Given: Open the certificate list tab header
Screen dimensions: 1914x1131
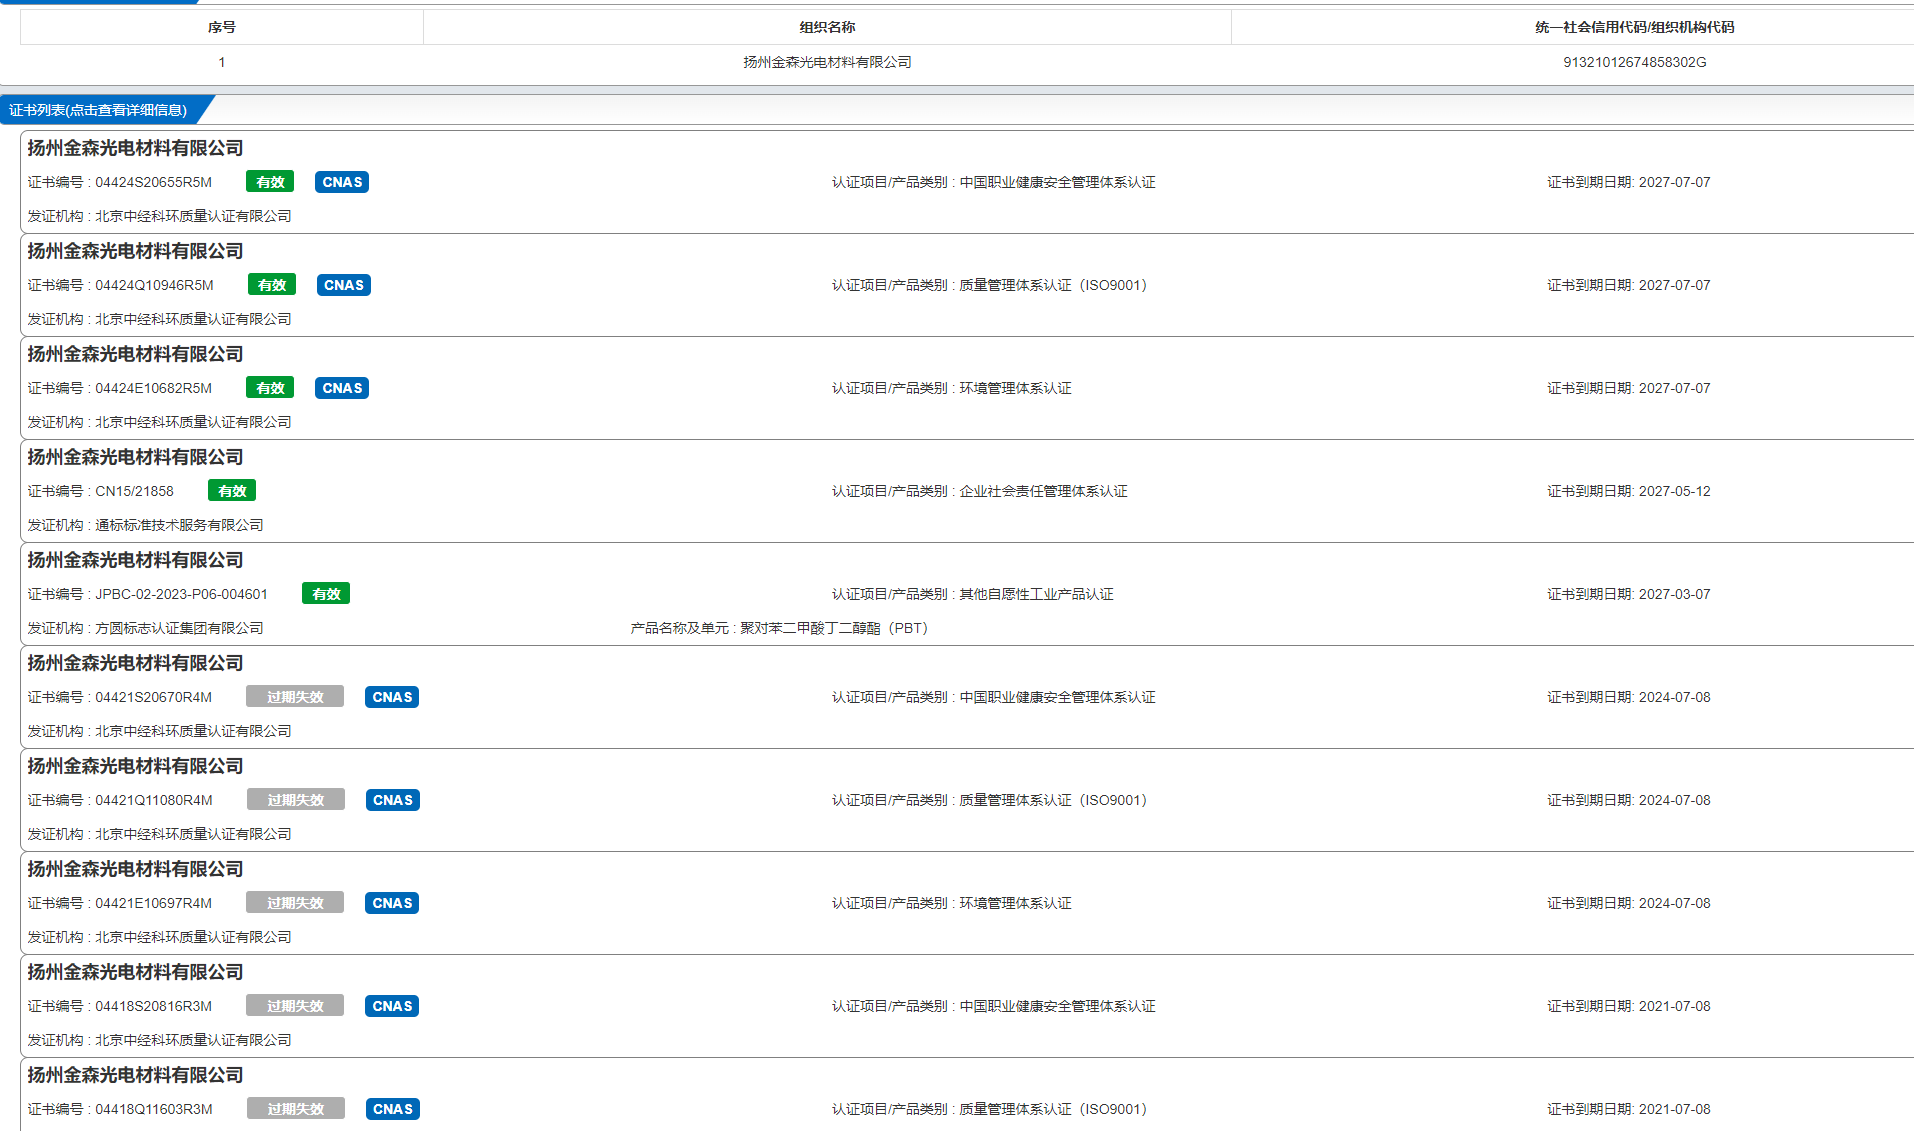Looking at the screenshot, I should tap(100, 110).
